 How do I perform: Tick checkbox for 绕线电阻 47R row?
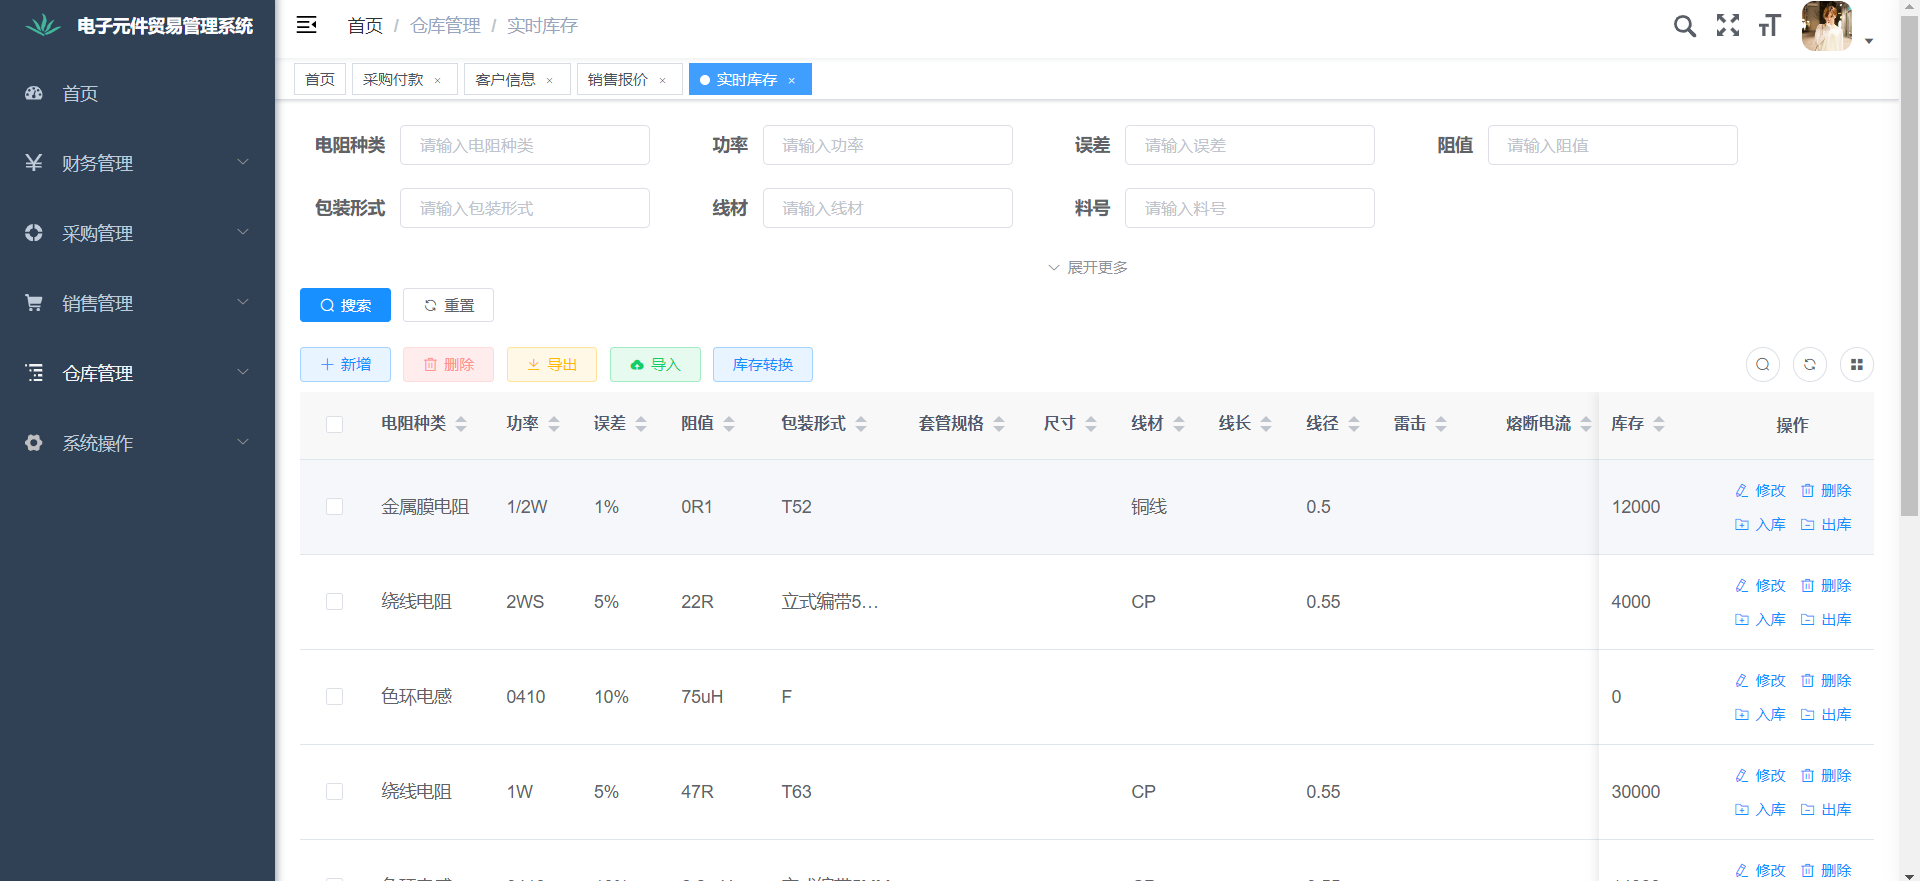click(x=334, y=792)
